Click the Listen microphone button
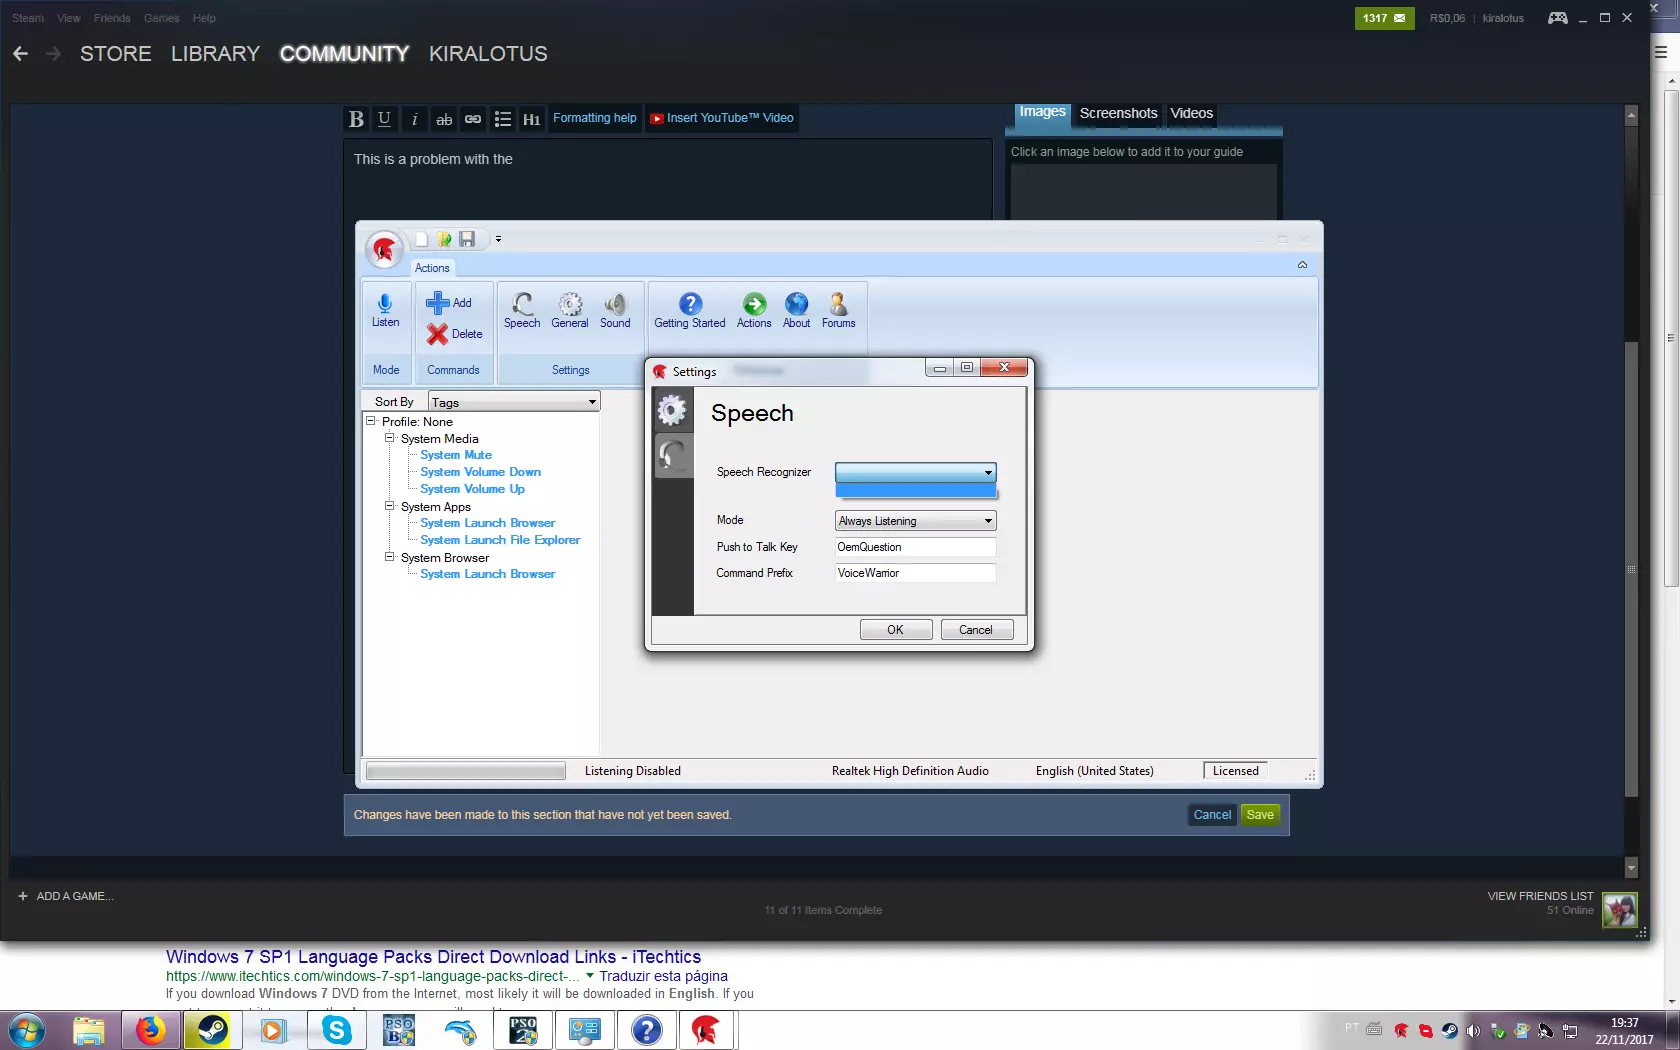 (x=385, y=310)
